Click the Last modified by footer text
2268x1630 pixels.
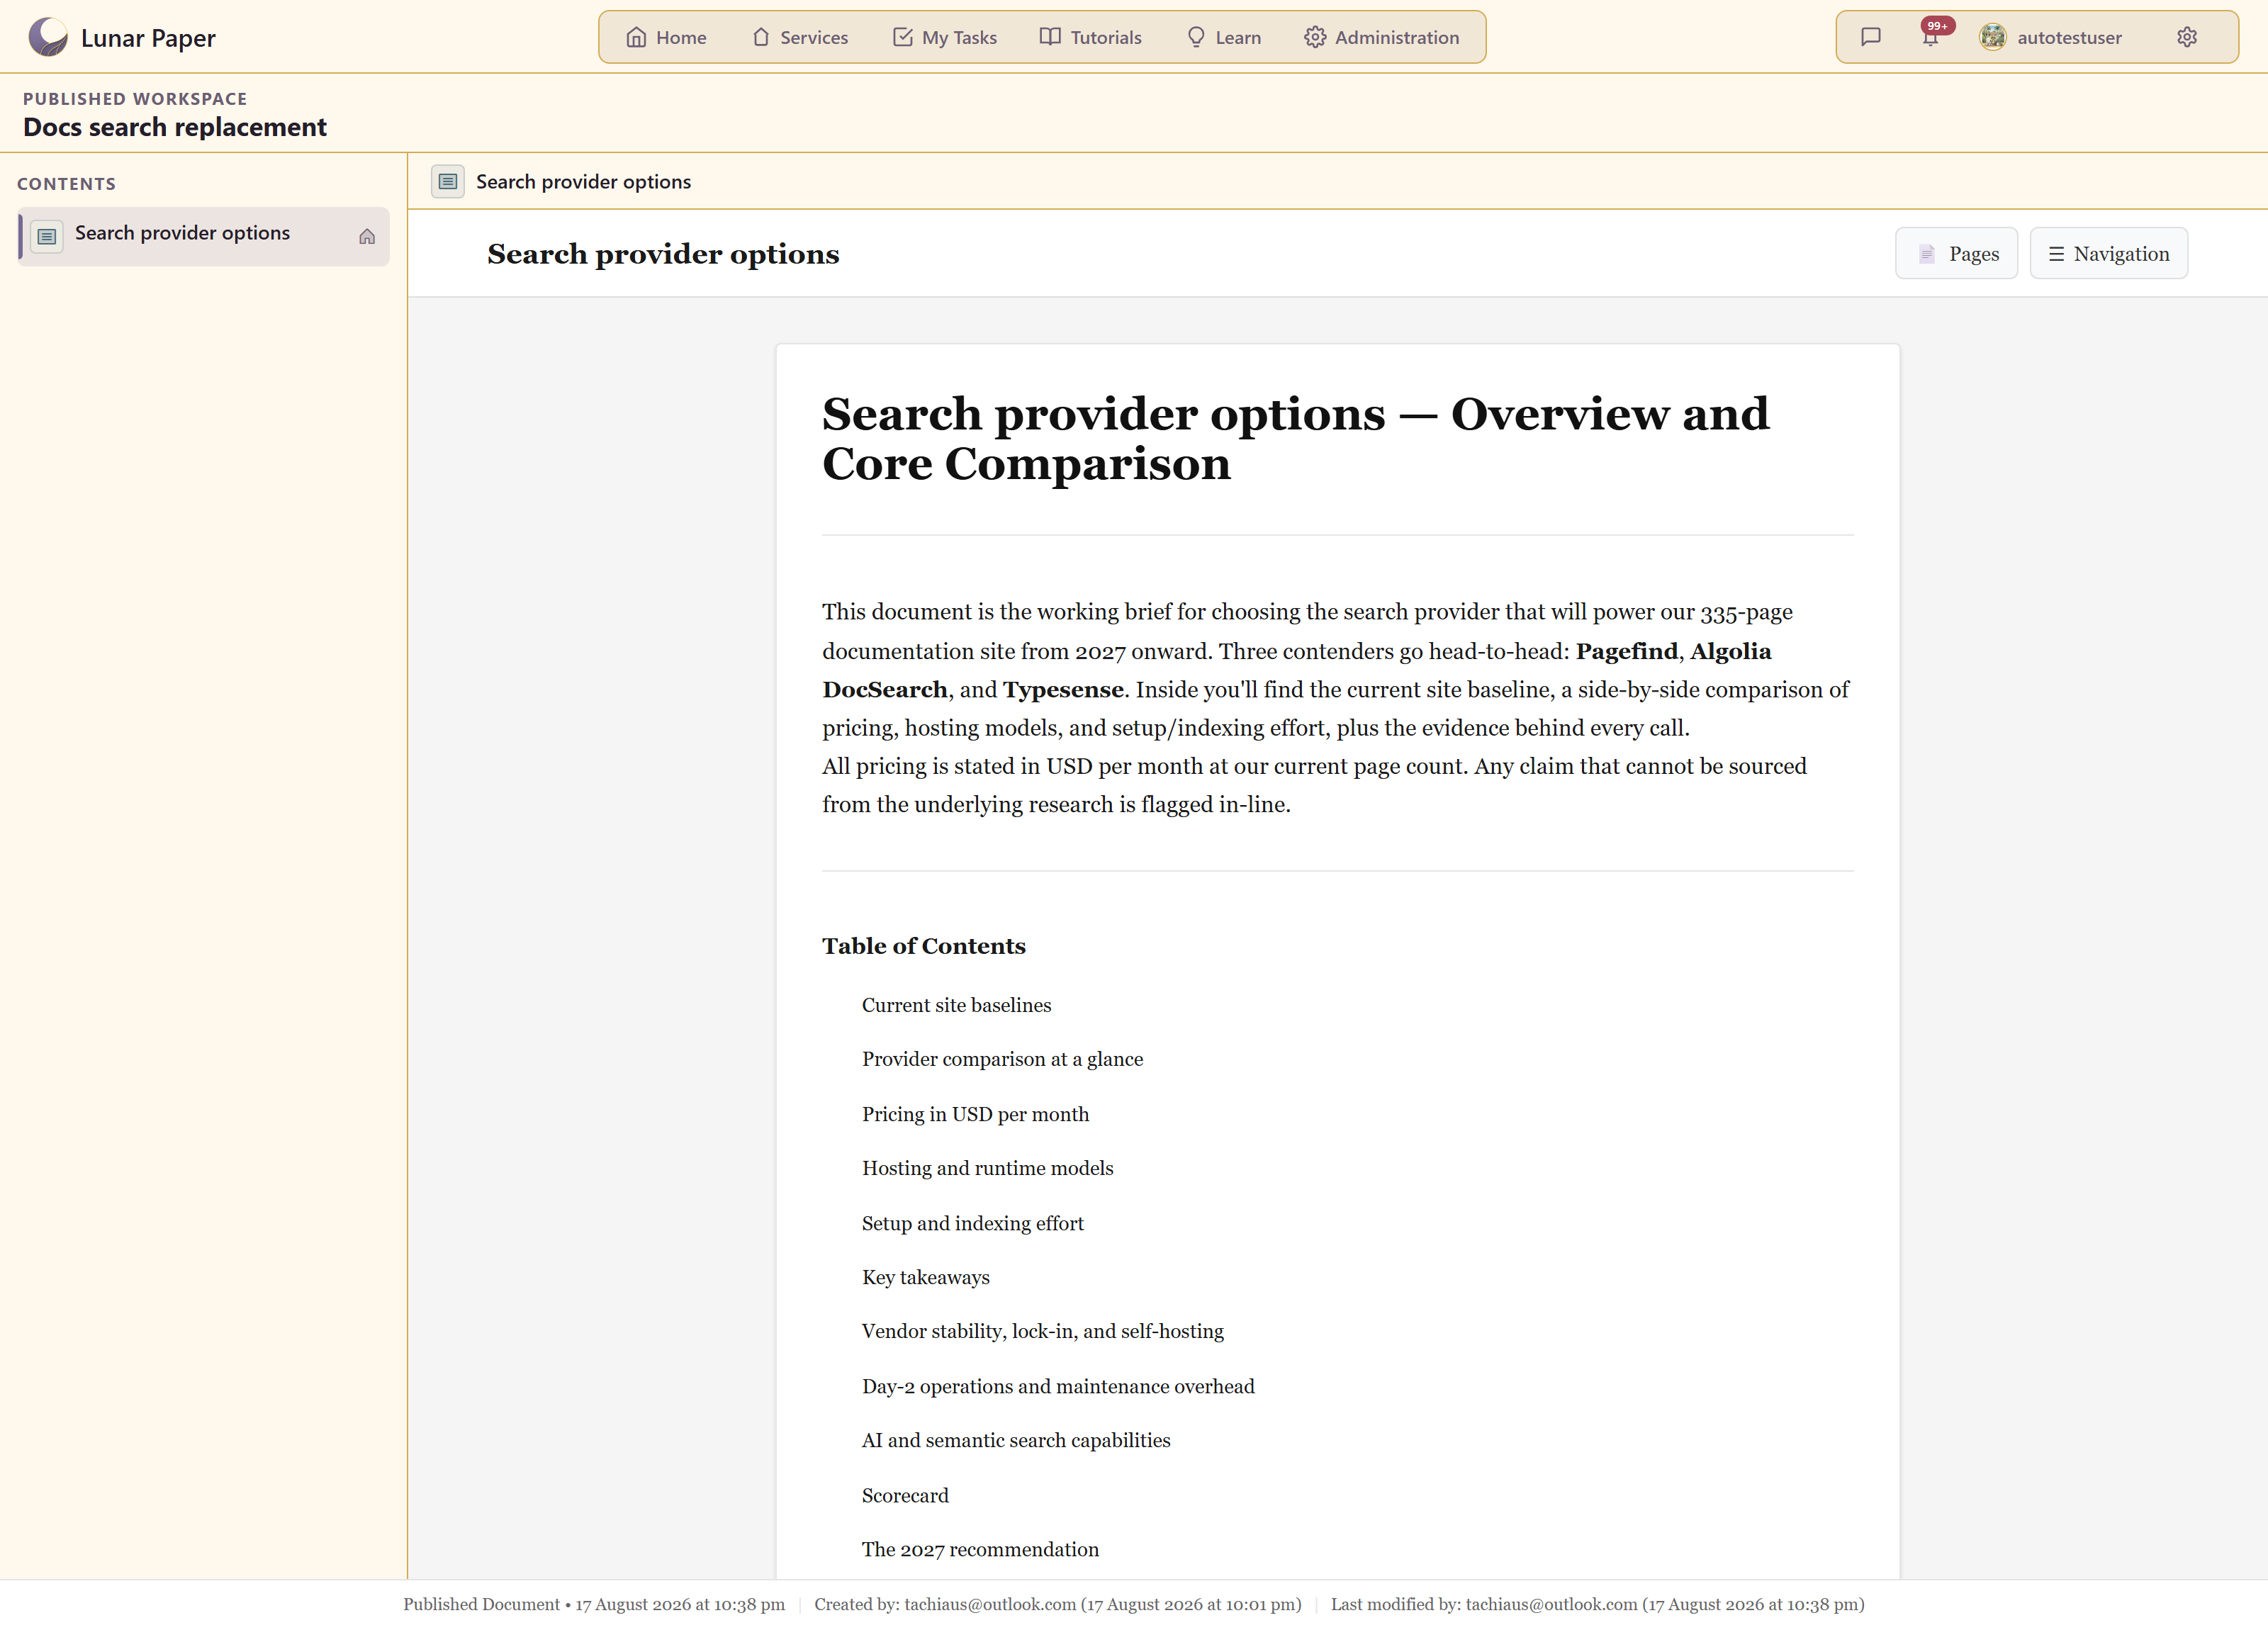(1597, 1604)
